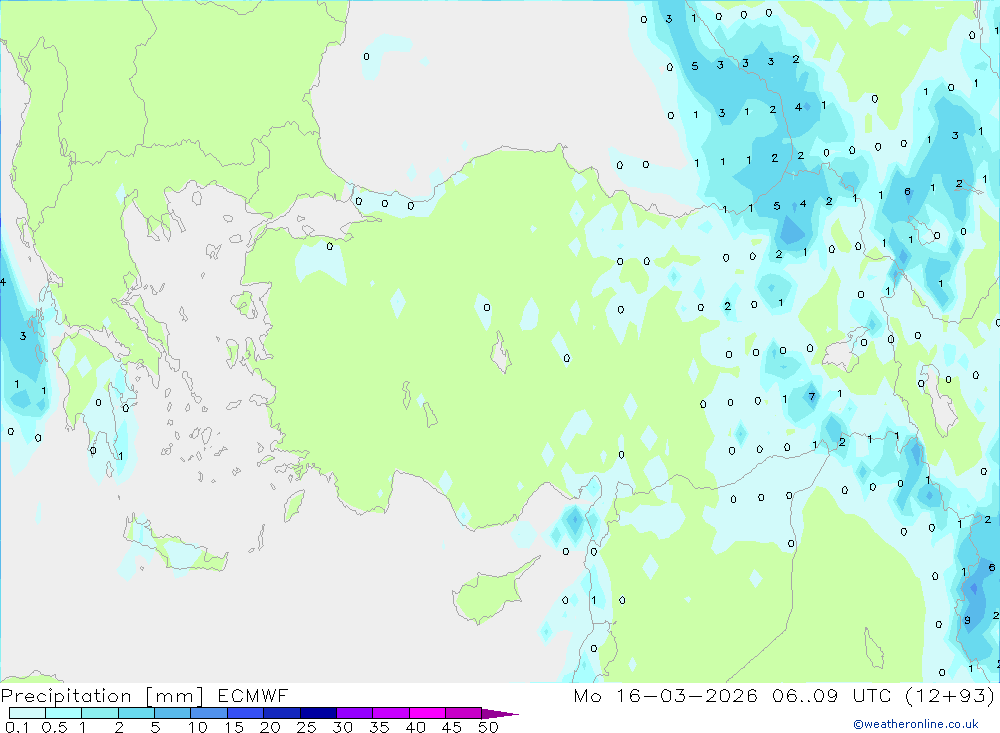Click the '35' legend label

(379, 727)
